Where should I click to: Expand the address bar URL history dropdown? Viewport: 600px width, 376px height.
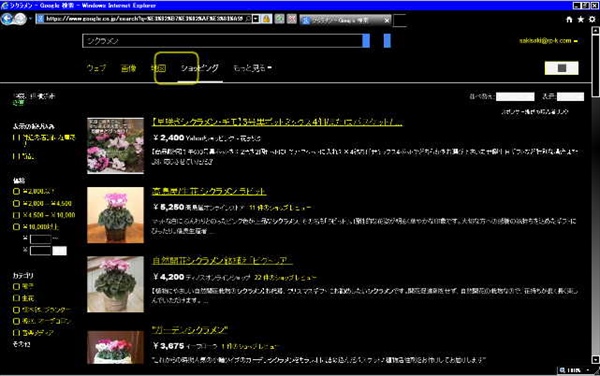click(x=256, y=19)
